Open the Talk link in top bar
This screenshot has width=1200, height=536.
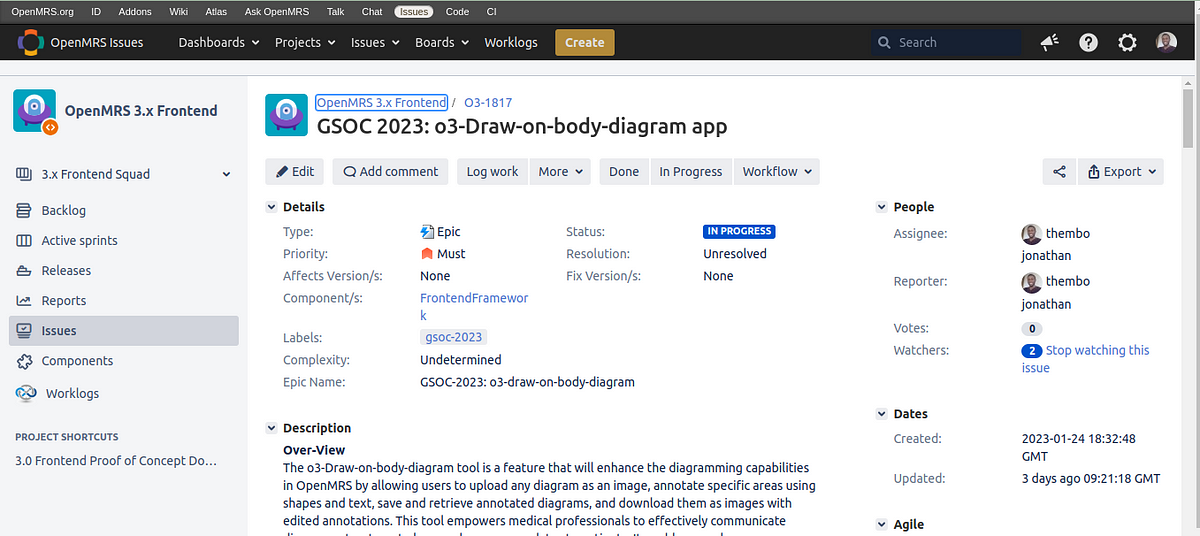335,12
